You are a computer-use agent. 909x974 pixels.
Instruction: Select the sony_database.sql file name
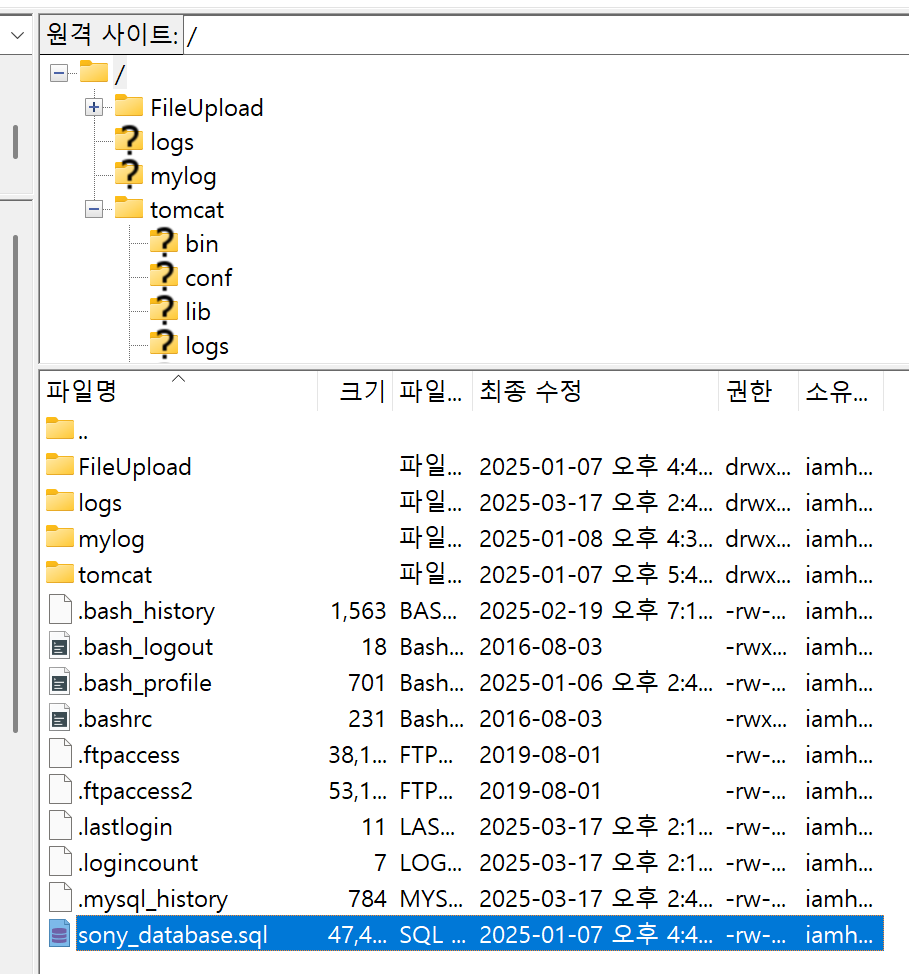click(173, 935)
